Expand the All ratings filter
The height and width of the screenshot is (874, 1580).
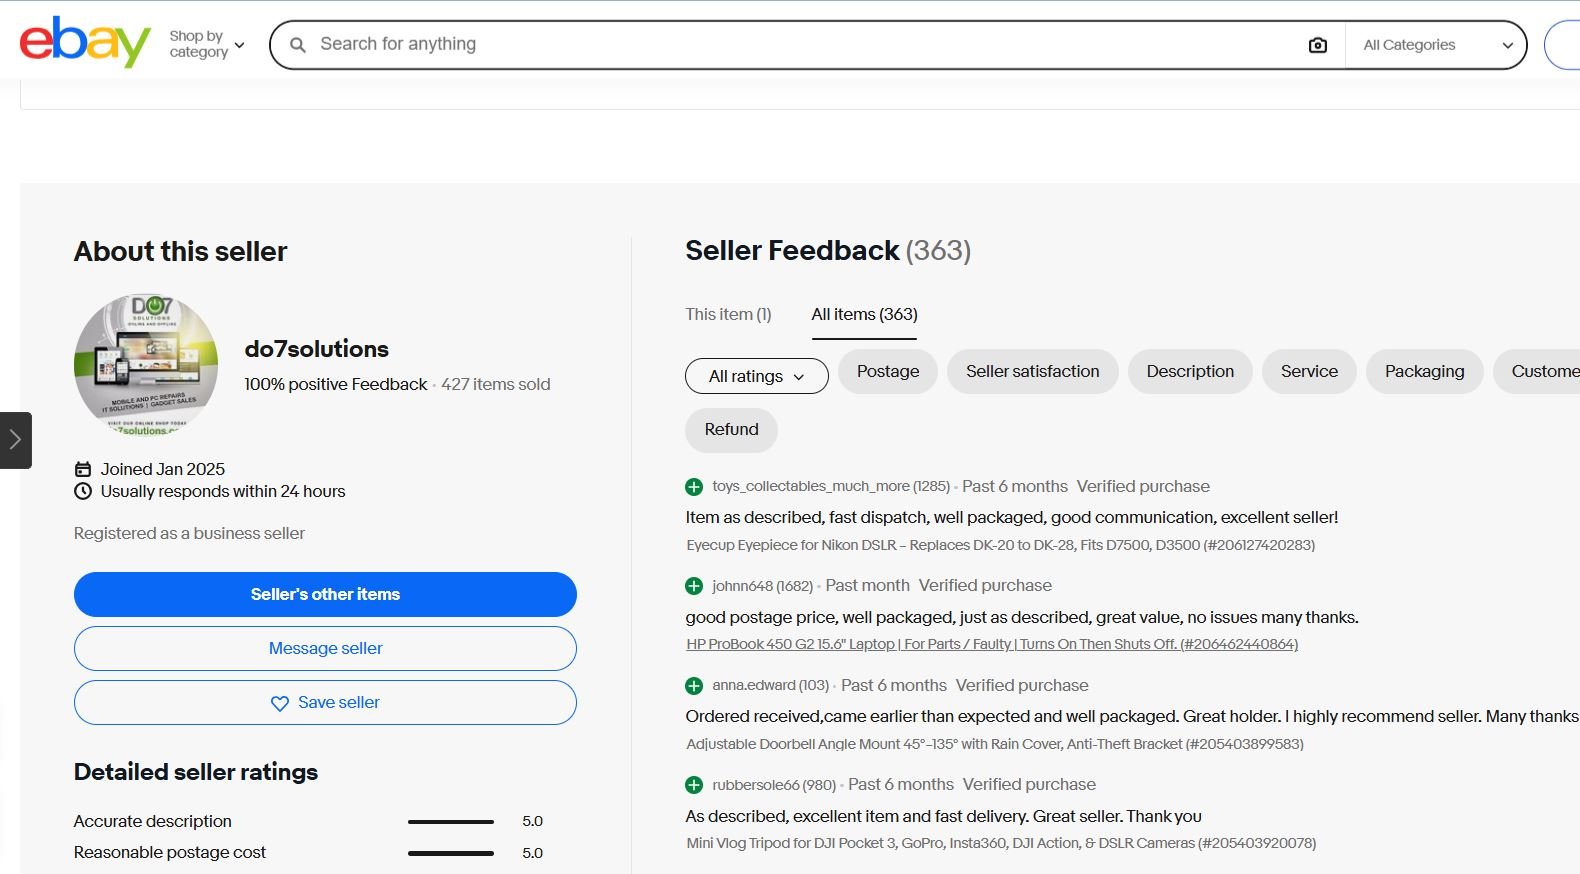(757, 376)
